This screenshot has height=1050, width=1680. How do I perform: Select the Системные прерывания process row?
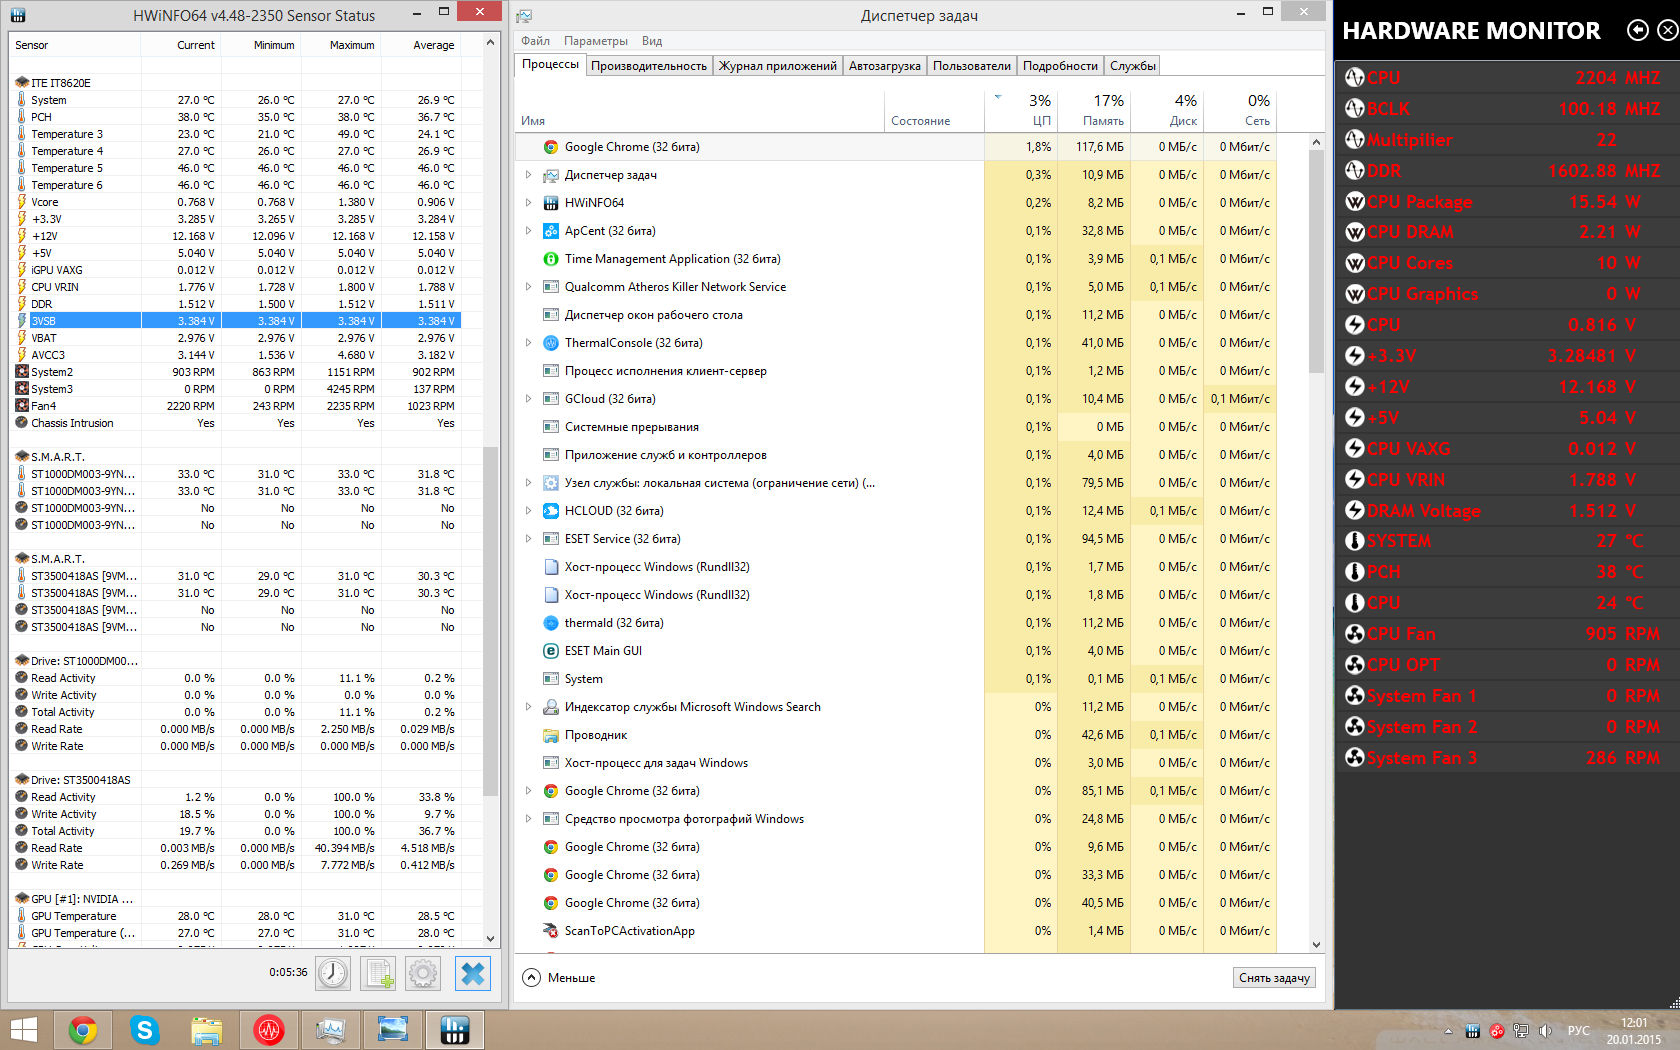click(x=897, y=427)
